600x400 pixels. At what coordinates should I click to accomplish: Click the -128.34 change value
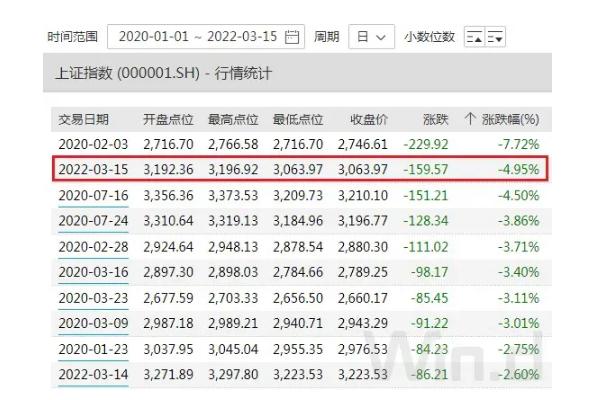(426, 221)
